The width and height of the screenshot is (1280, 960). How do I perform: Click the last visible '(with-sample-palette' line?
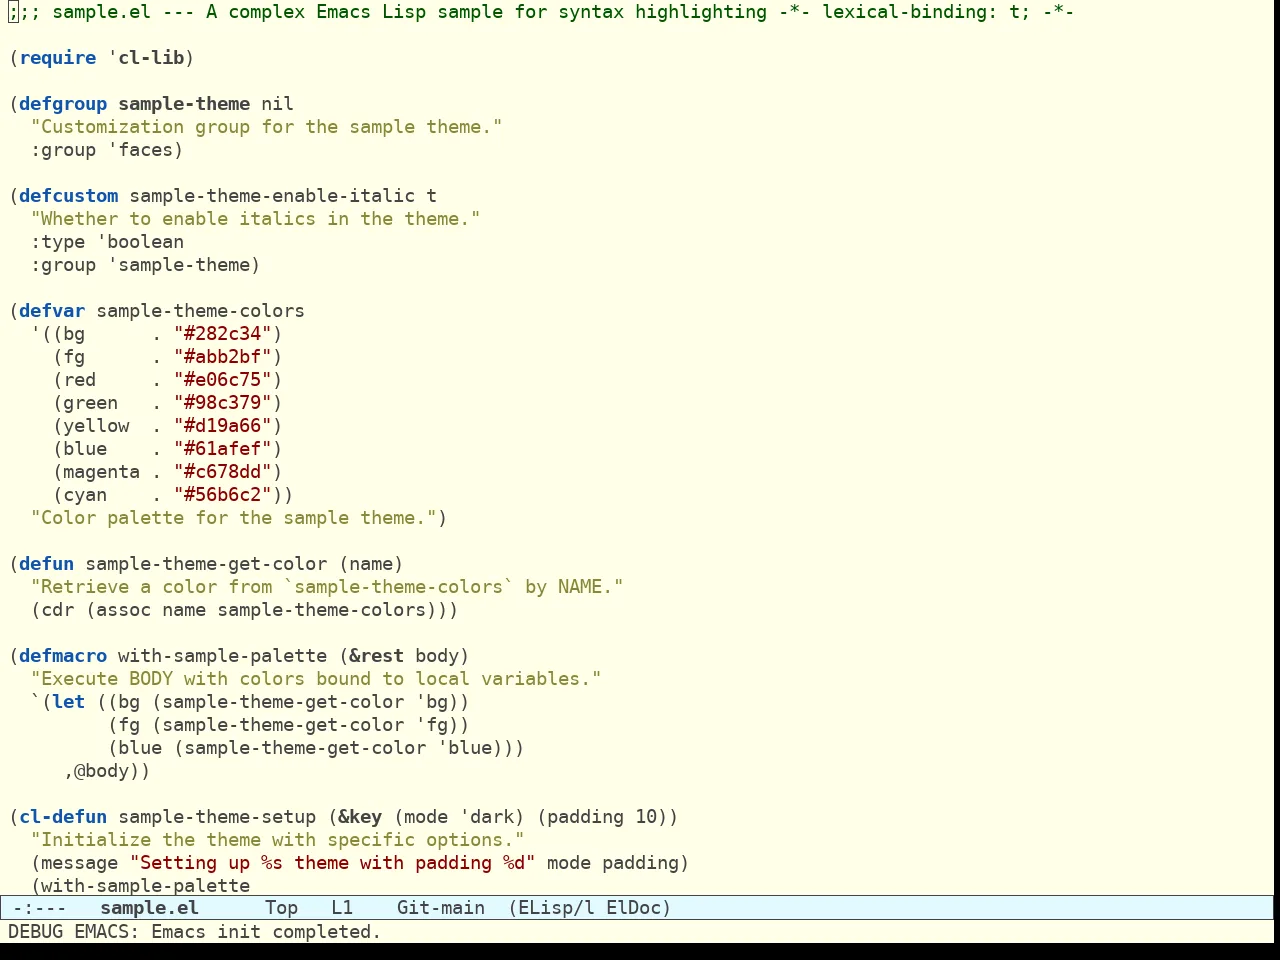tap(140, 886)
